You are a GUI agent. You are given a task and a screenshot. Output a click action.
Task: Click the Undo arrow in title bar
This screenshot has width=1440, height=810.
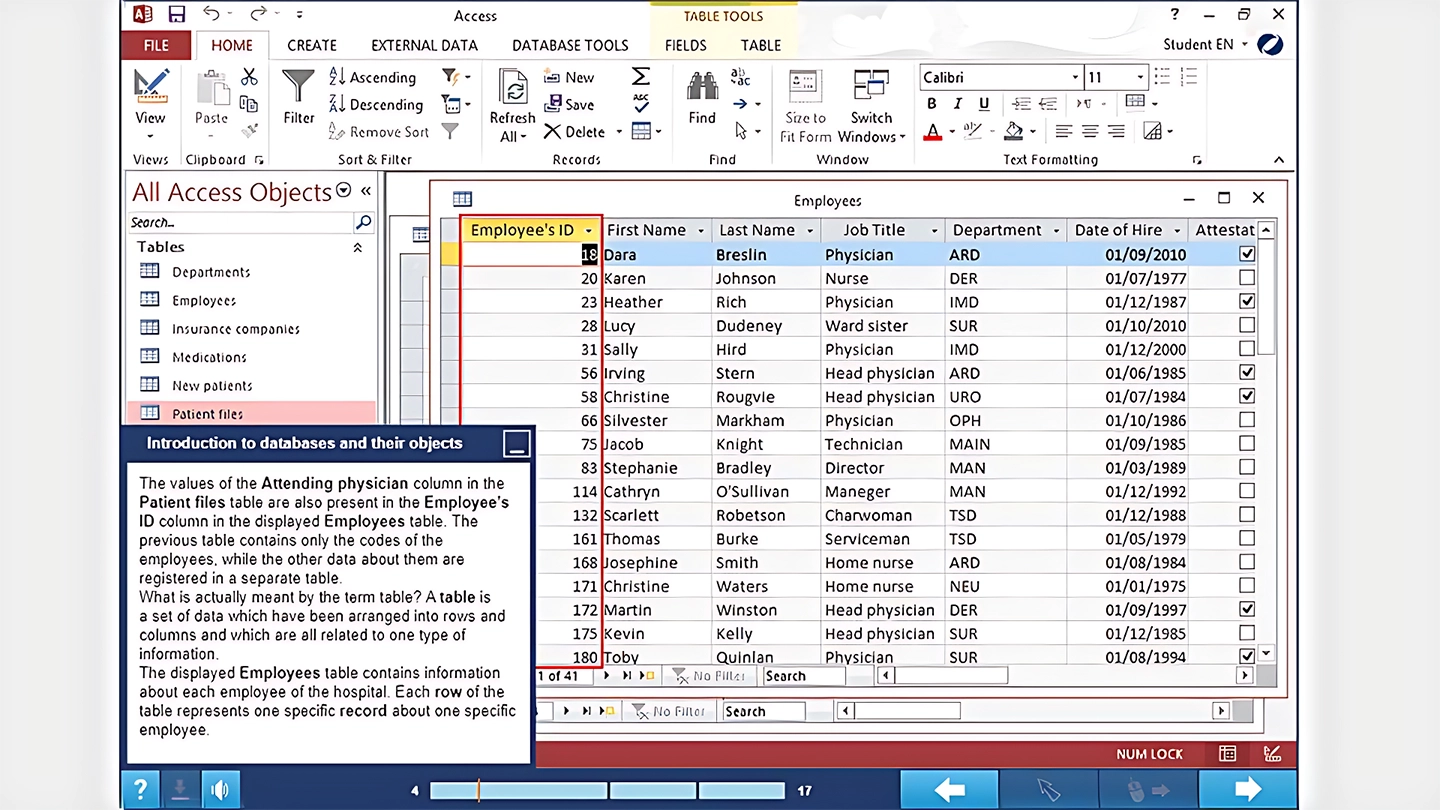tap(211, 14)
